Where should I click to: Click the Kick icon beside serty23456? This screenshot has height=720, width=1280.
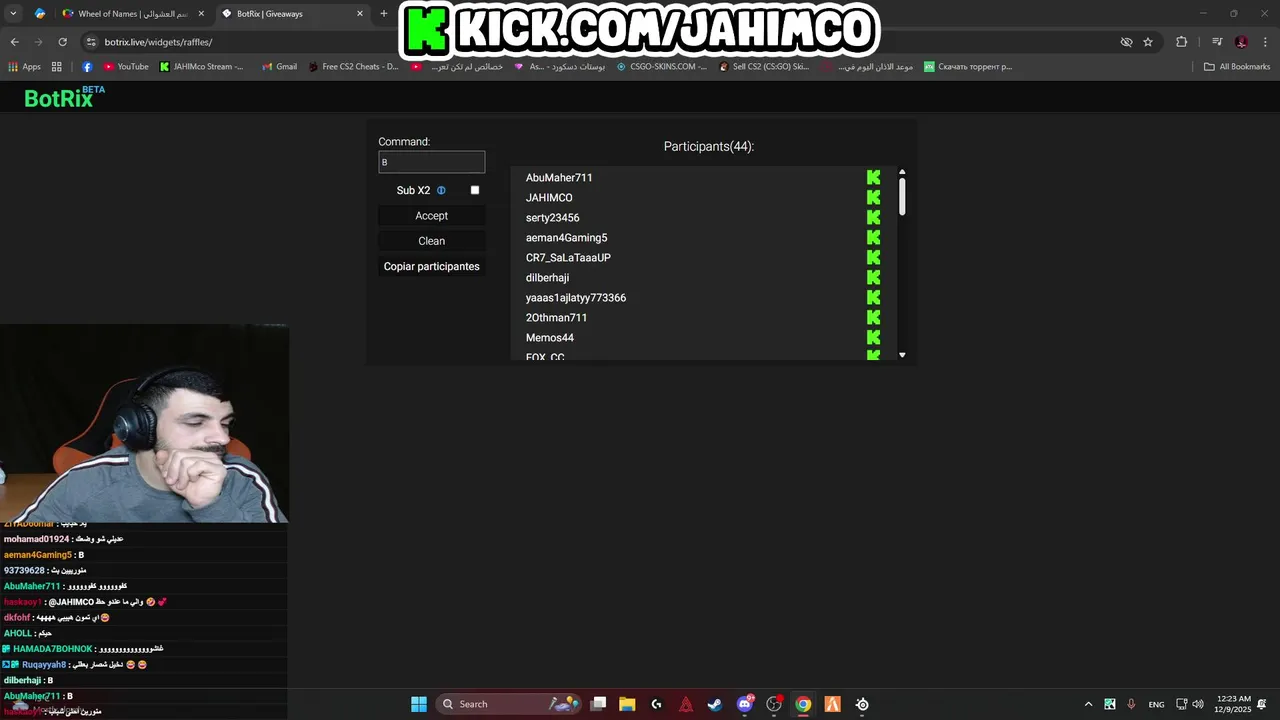tap(873, 217)
